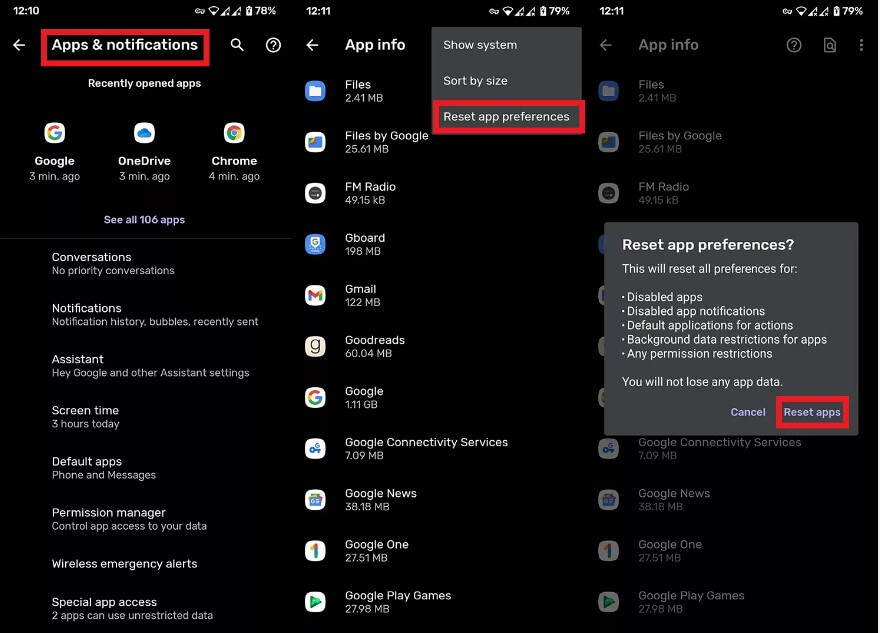Open Notifications settings row
Screen dimensions: 880x633
click(145, 315)
